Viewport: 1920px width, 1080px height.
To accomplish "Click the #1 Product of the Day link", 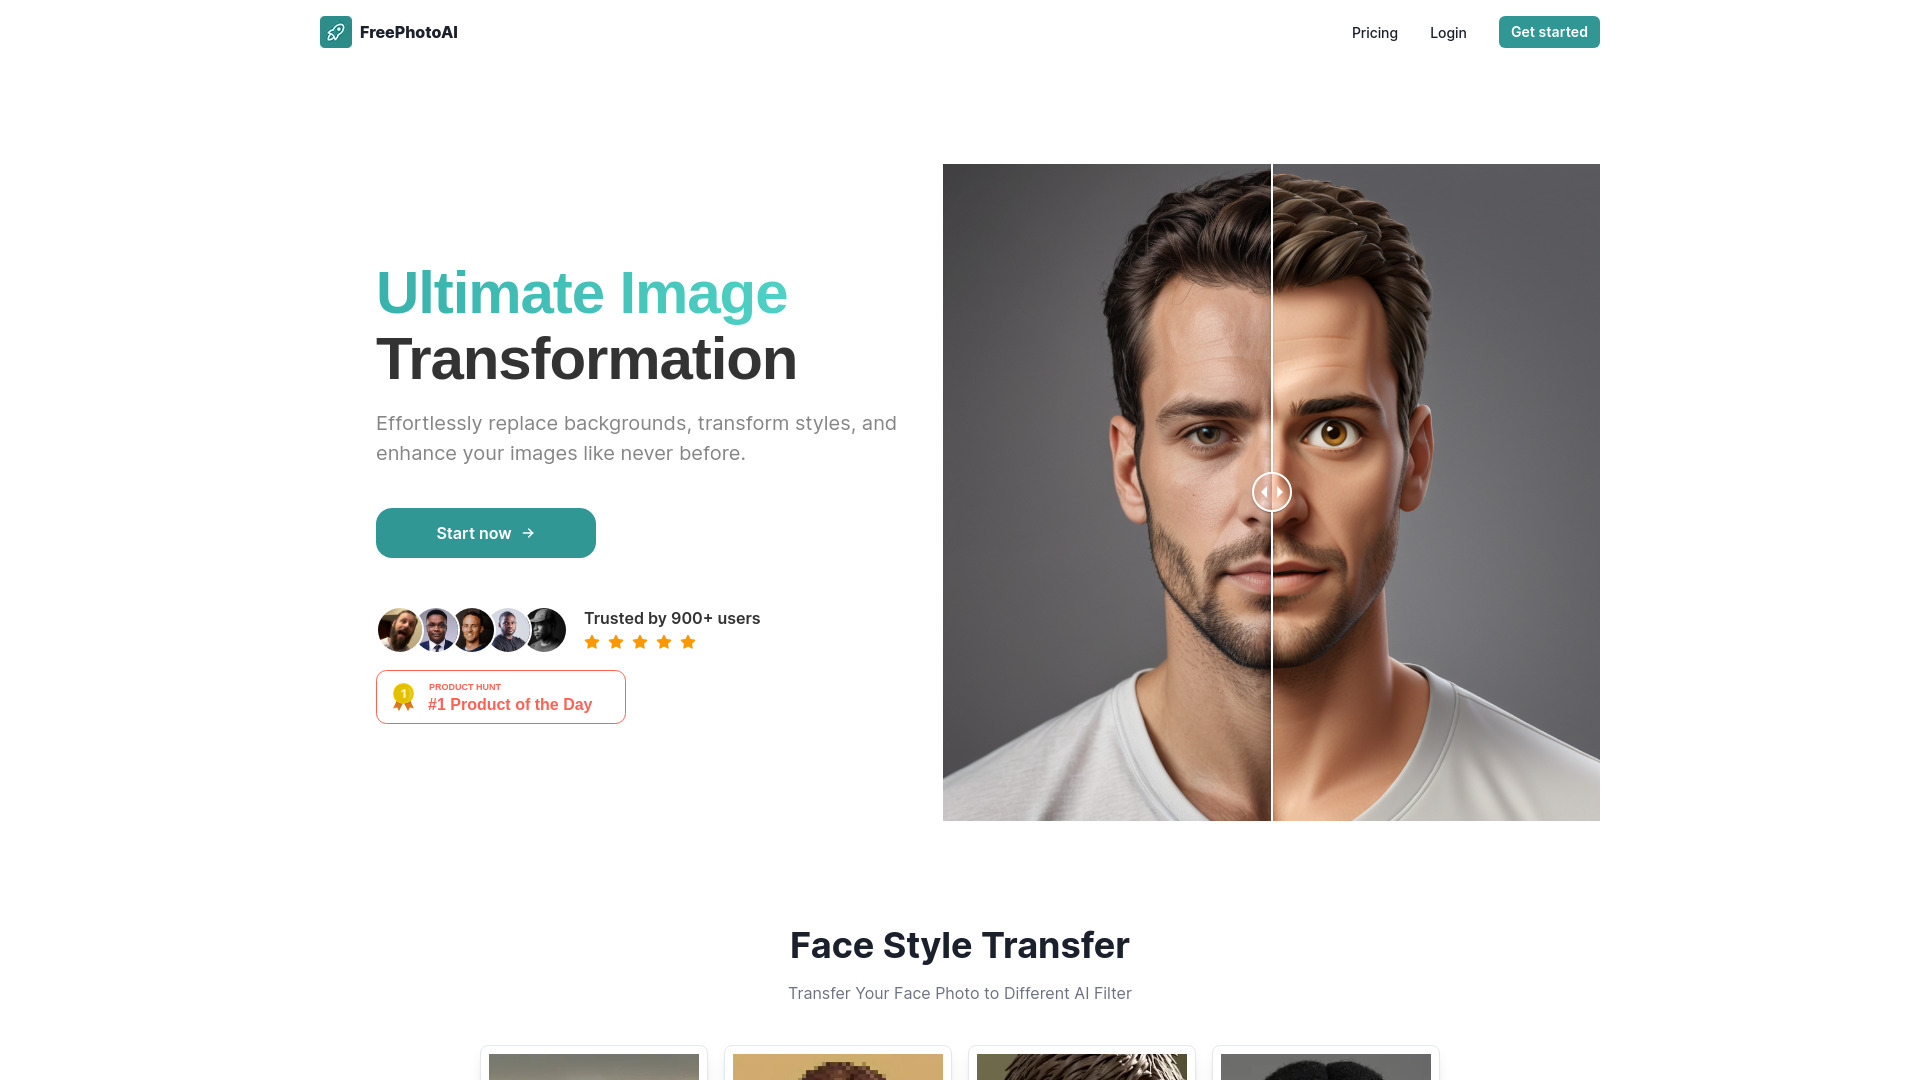I will point(501,696).
